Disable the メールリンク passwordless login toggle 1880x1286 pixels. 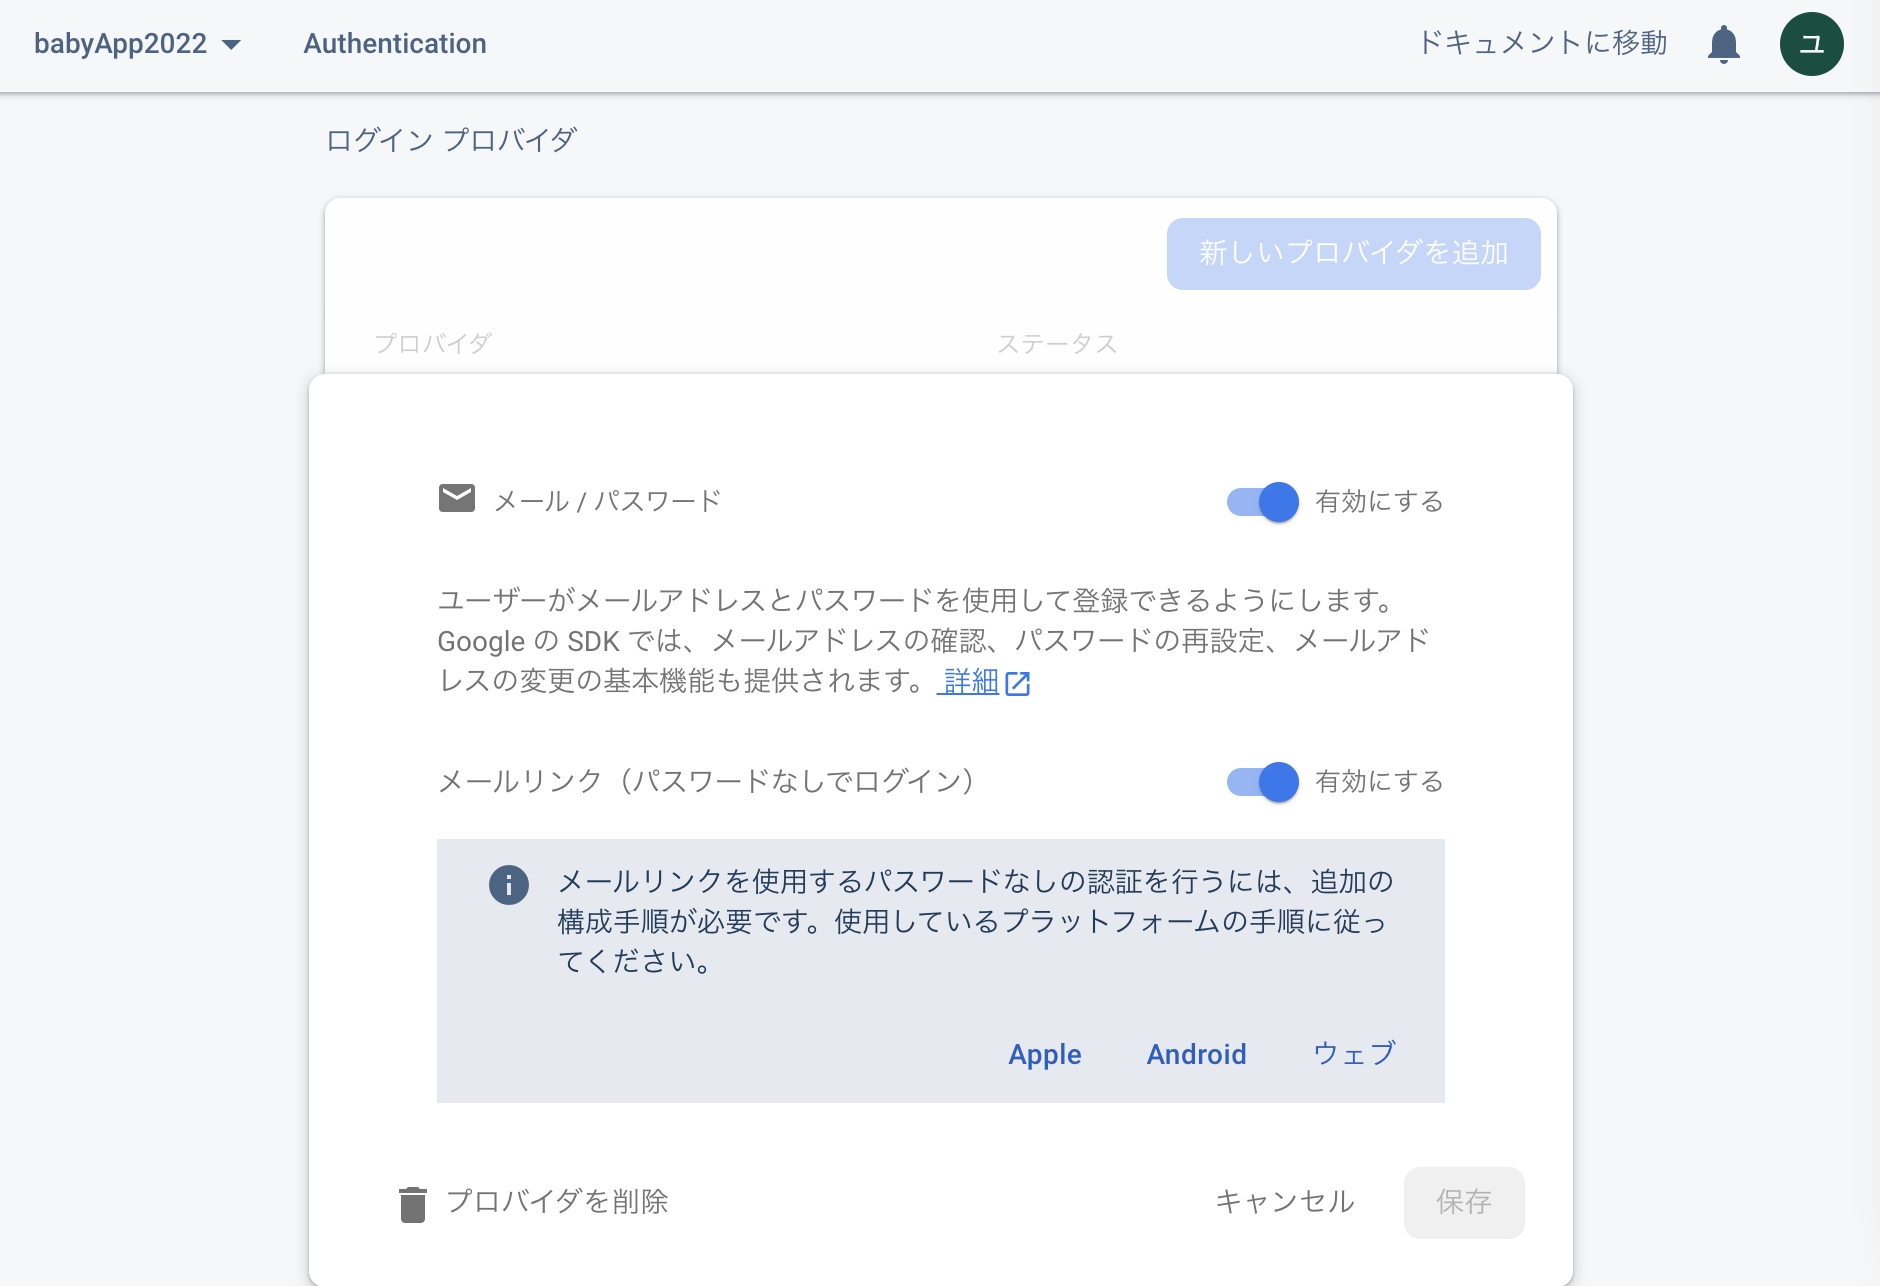pos(1262,782)
